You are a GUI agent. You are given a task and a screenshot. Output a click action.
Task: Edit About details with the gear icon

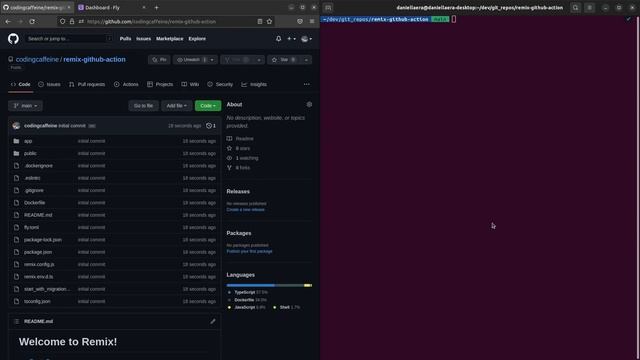[309, 104]
